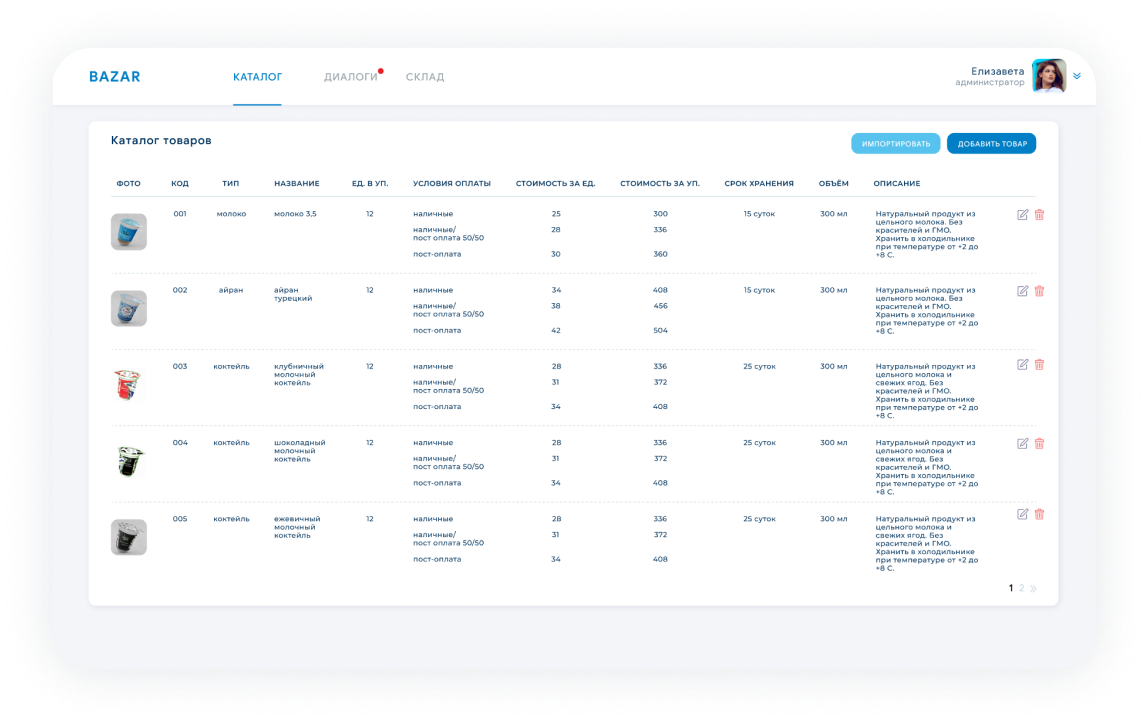Viewport: 1148px width, 725px height.
Task: Click code cell 001
Action: point(180,214)
